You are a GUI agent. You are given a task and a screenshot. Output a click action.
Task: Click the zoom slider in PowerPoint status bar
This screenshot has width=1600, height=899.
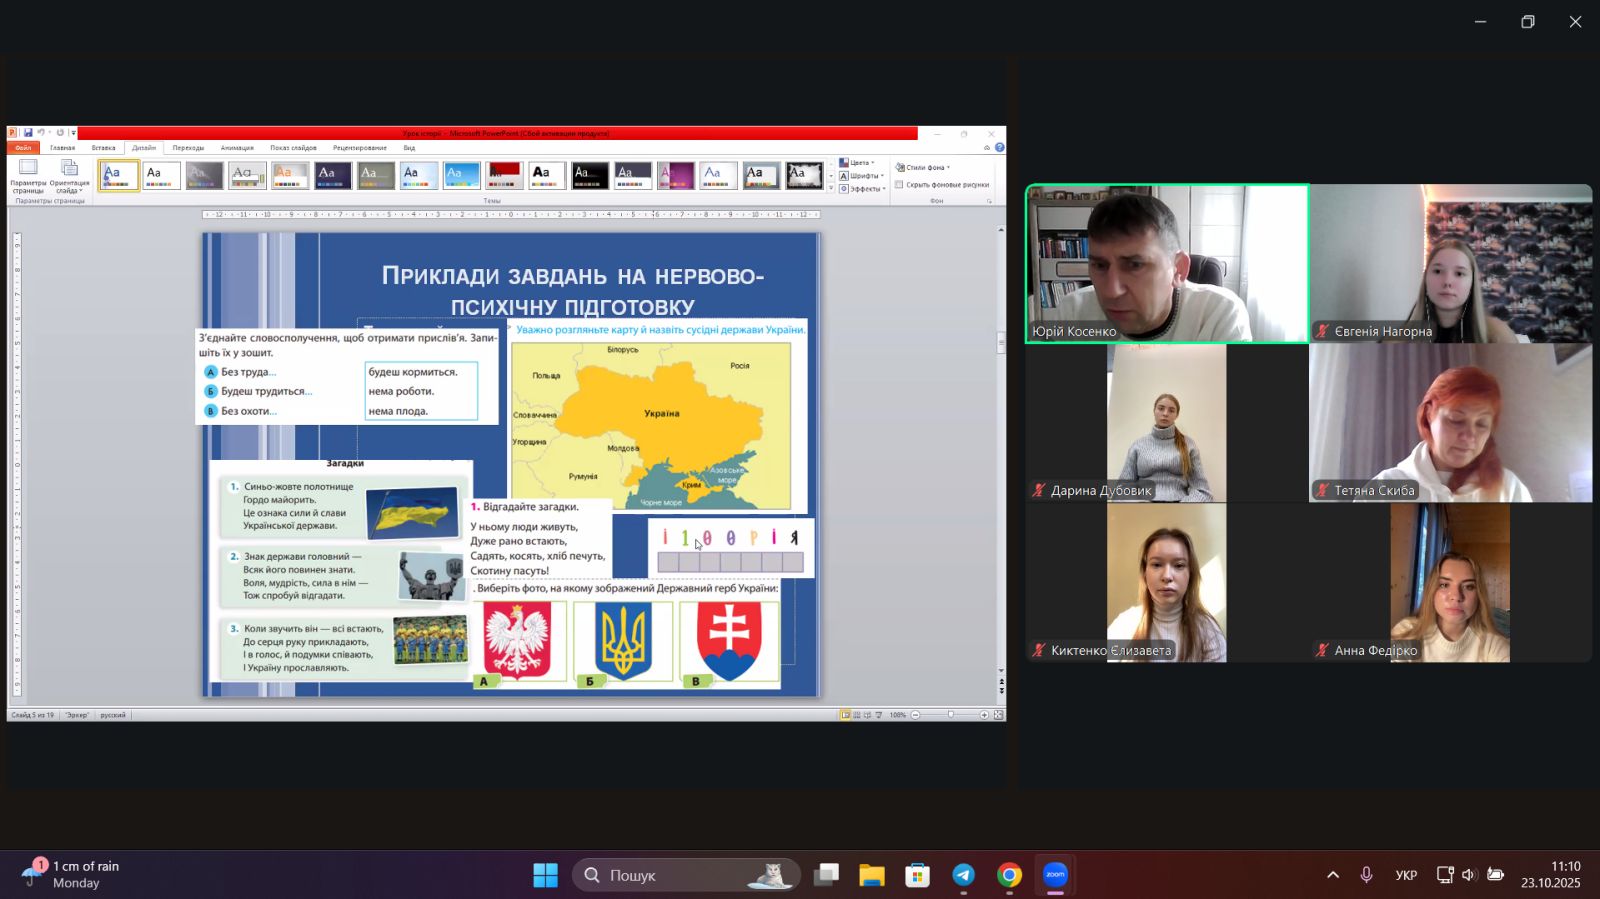click(950, 715)
